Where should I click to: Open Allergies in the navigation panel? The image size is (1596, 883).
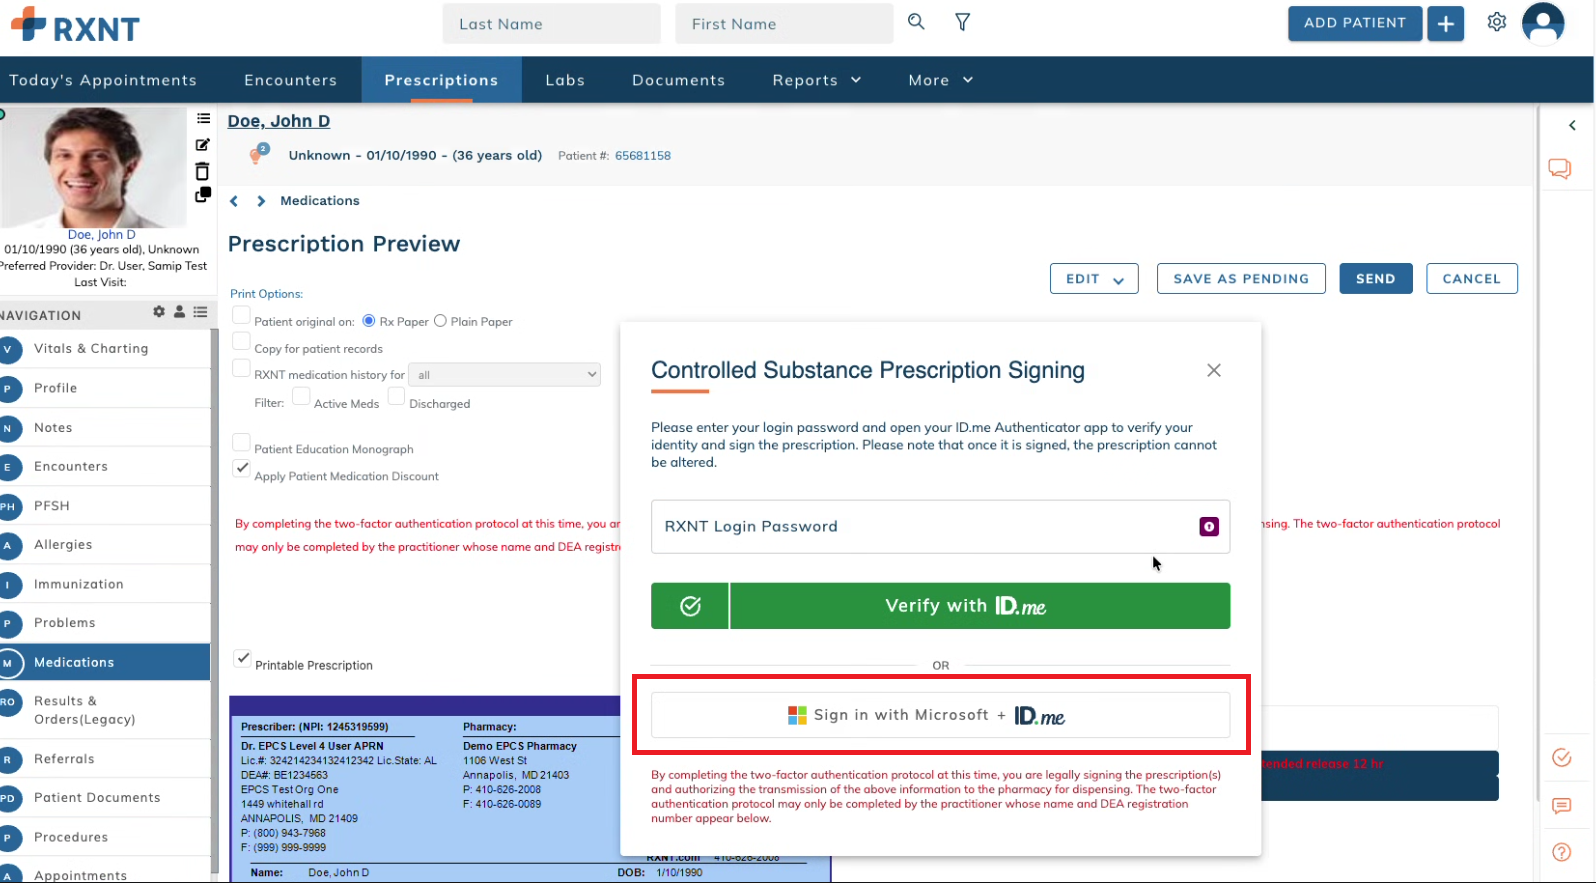coord(63,545)
